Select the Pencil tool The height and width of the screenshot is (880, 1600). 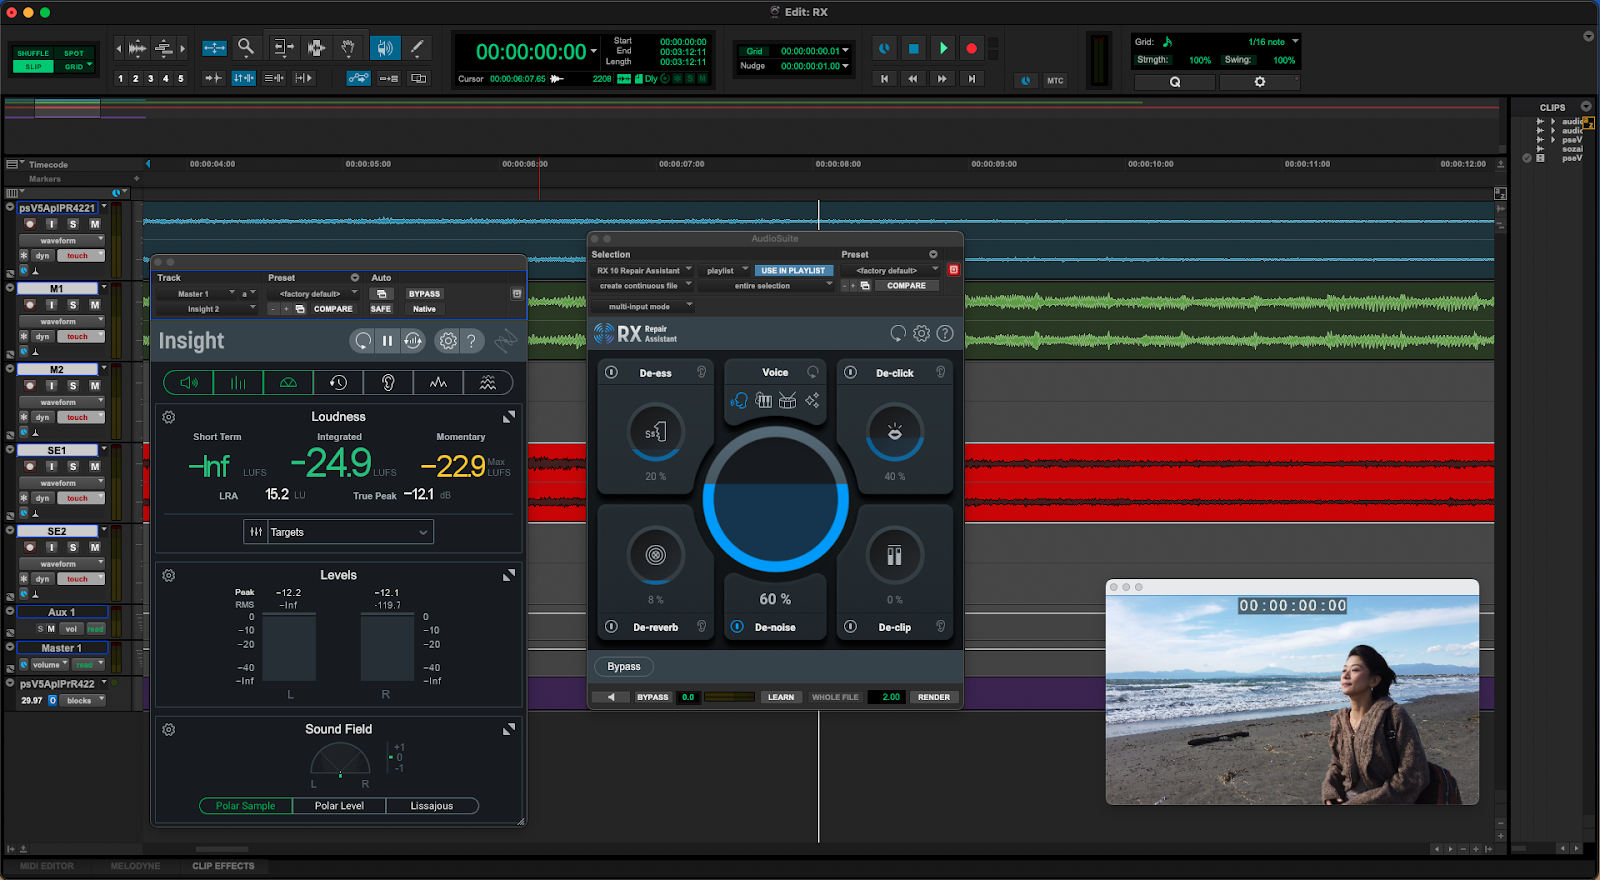click(x=417, y=47)
